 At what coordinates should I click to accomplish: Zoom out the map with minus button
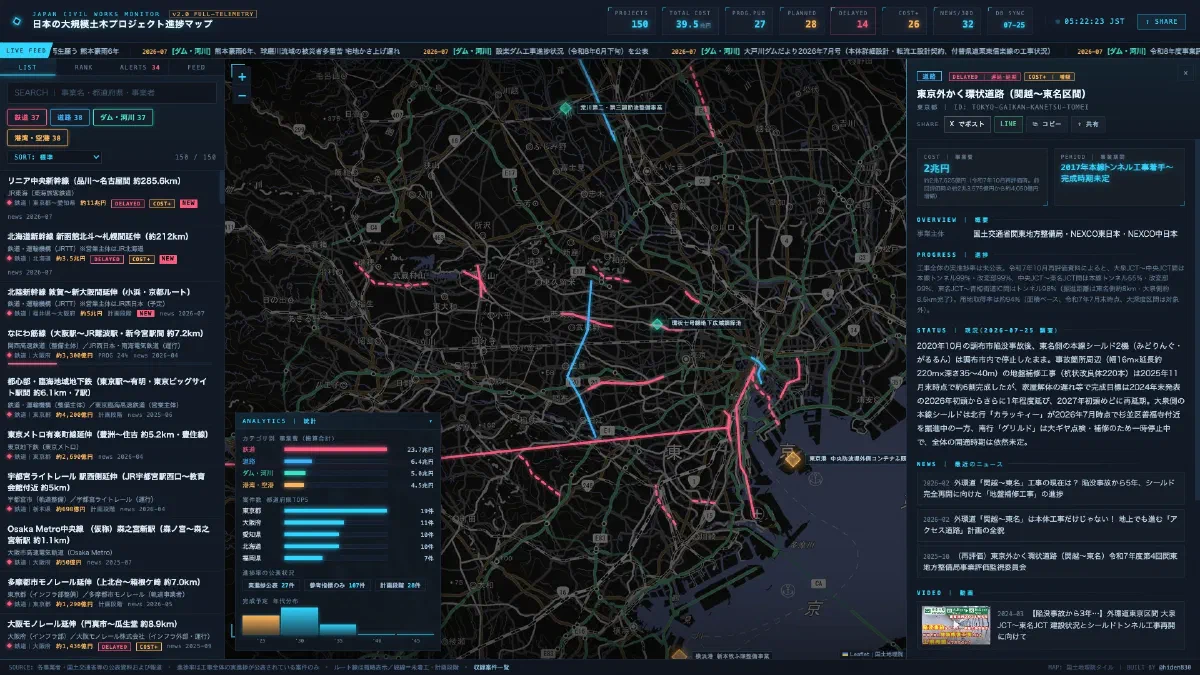(241, 95)
